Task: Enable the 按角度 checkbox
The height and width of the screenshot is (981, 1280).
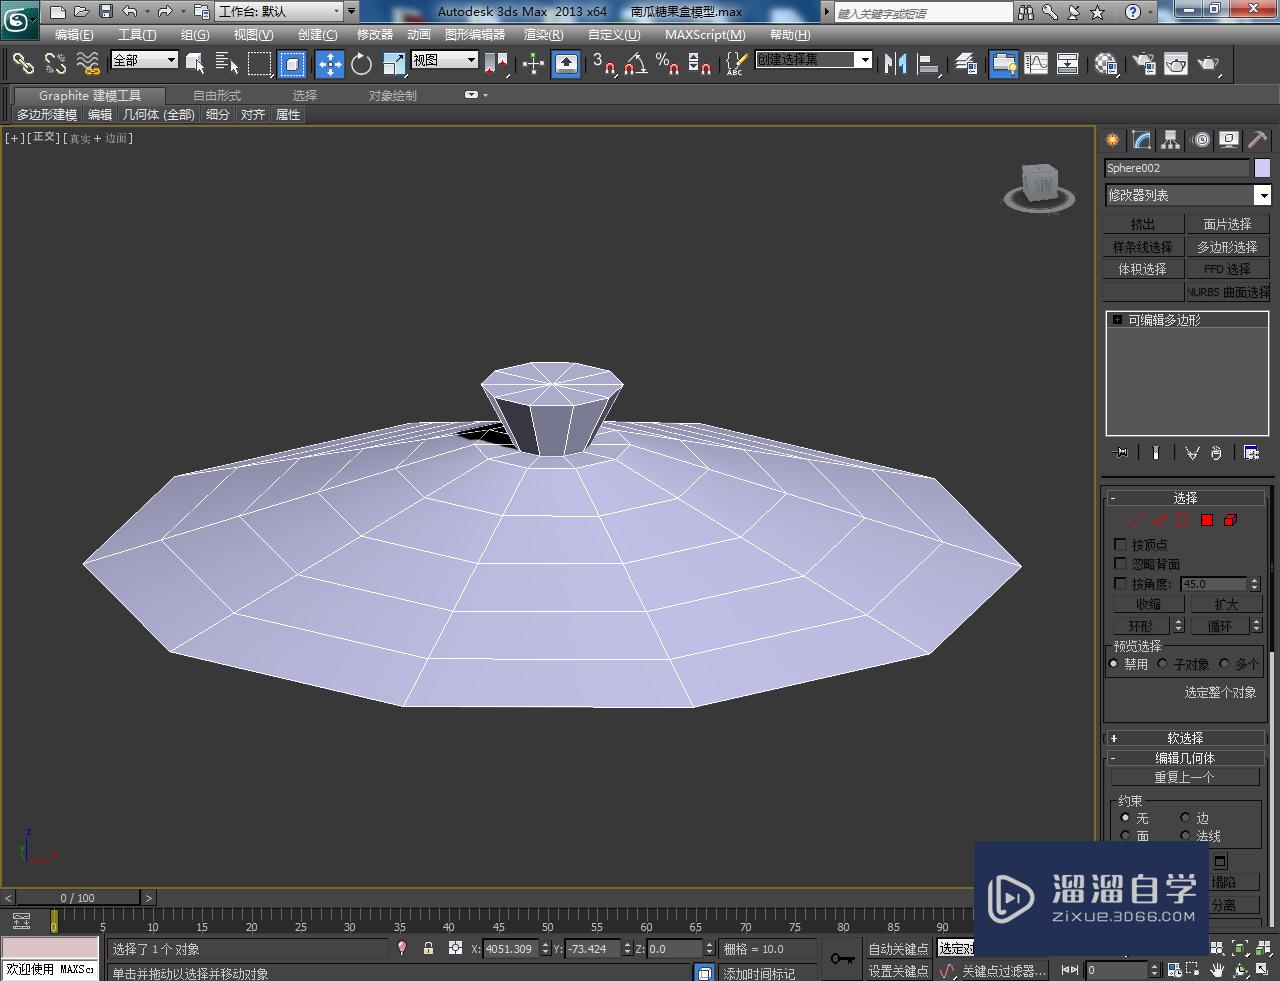Action: click(1120, 583)
